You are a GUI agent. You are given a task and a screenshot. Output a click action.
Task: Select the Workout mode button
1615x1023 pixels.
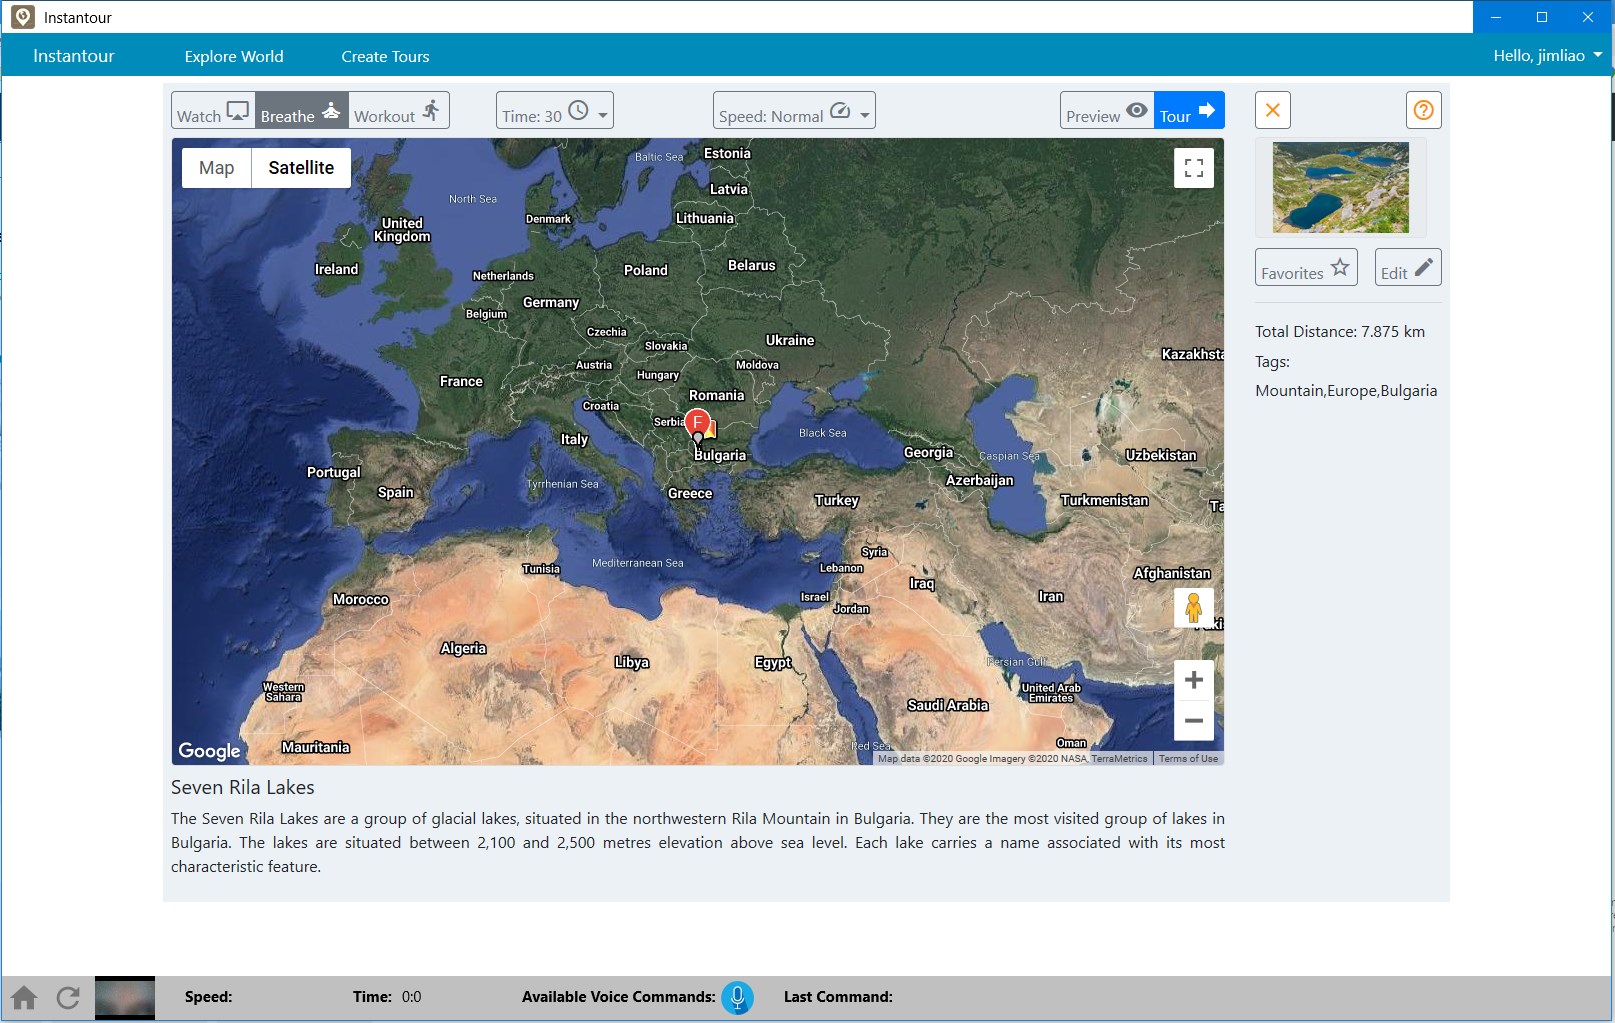[x=398, y=111]
